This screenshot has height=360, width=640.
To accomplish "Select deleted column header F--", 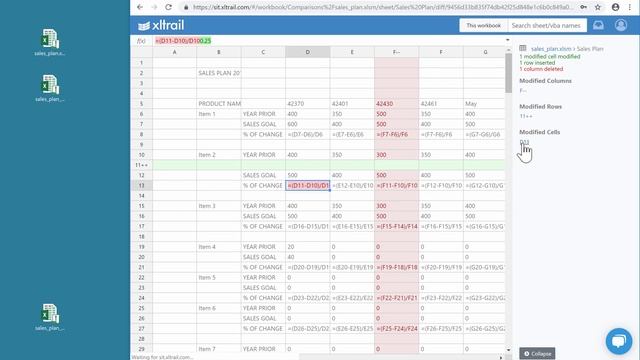I will coord(396,52).
